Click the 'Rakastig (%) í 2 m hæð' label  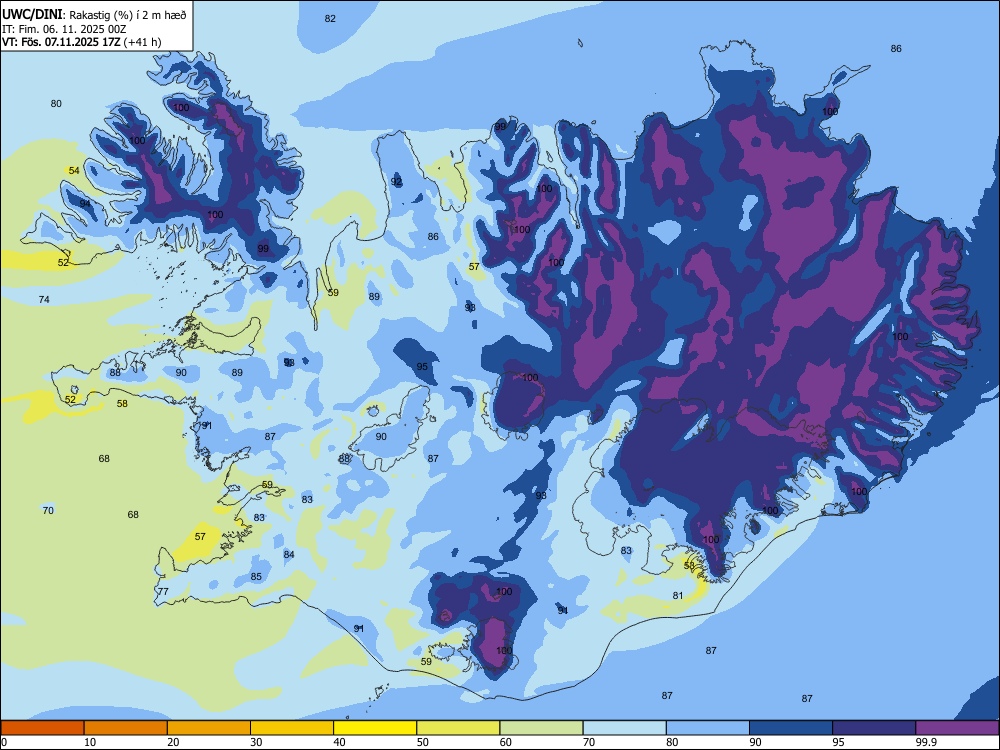point(126,15)
